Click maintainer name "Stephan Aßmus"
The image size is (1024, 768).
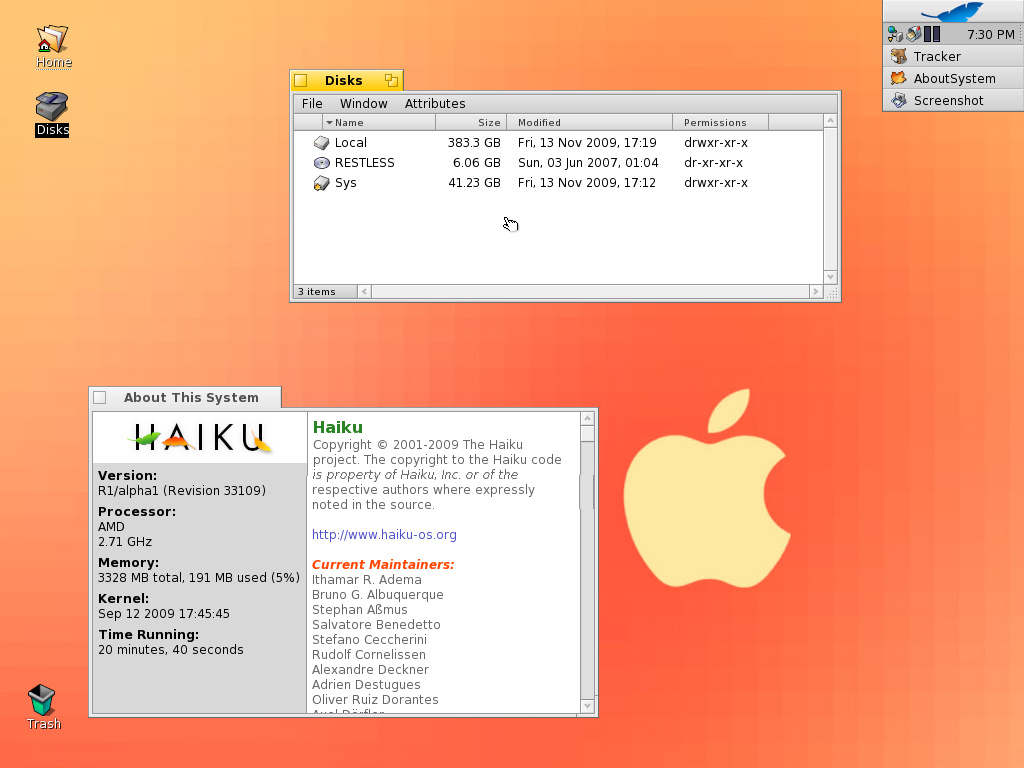359,610
